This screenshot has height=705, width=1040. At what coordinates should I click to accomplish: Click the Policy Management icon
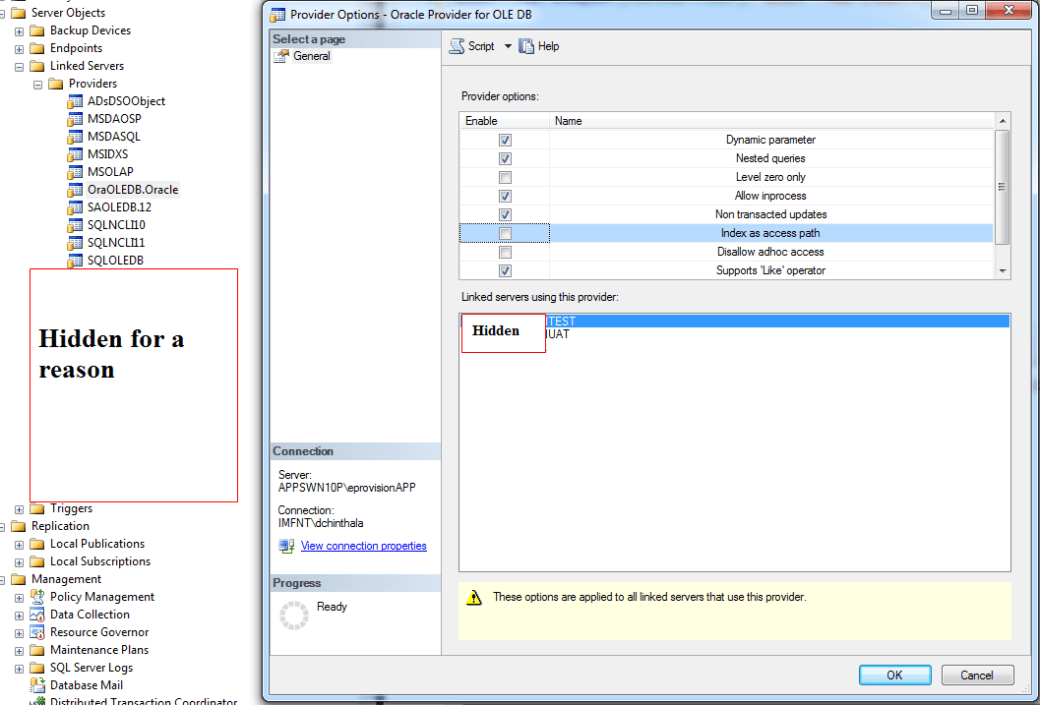39,597
